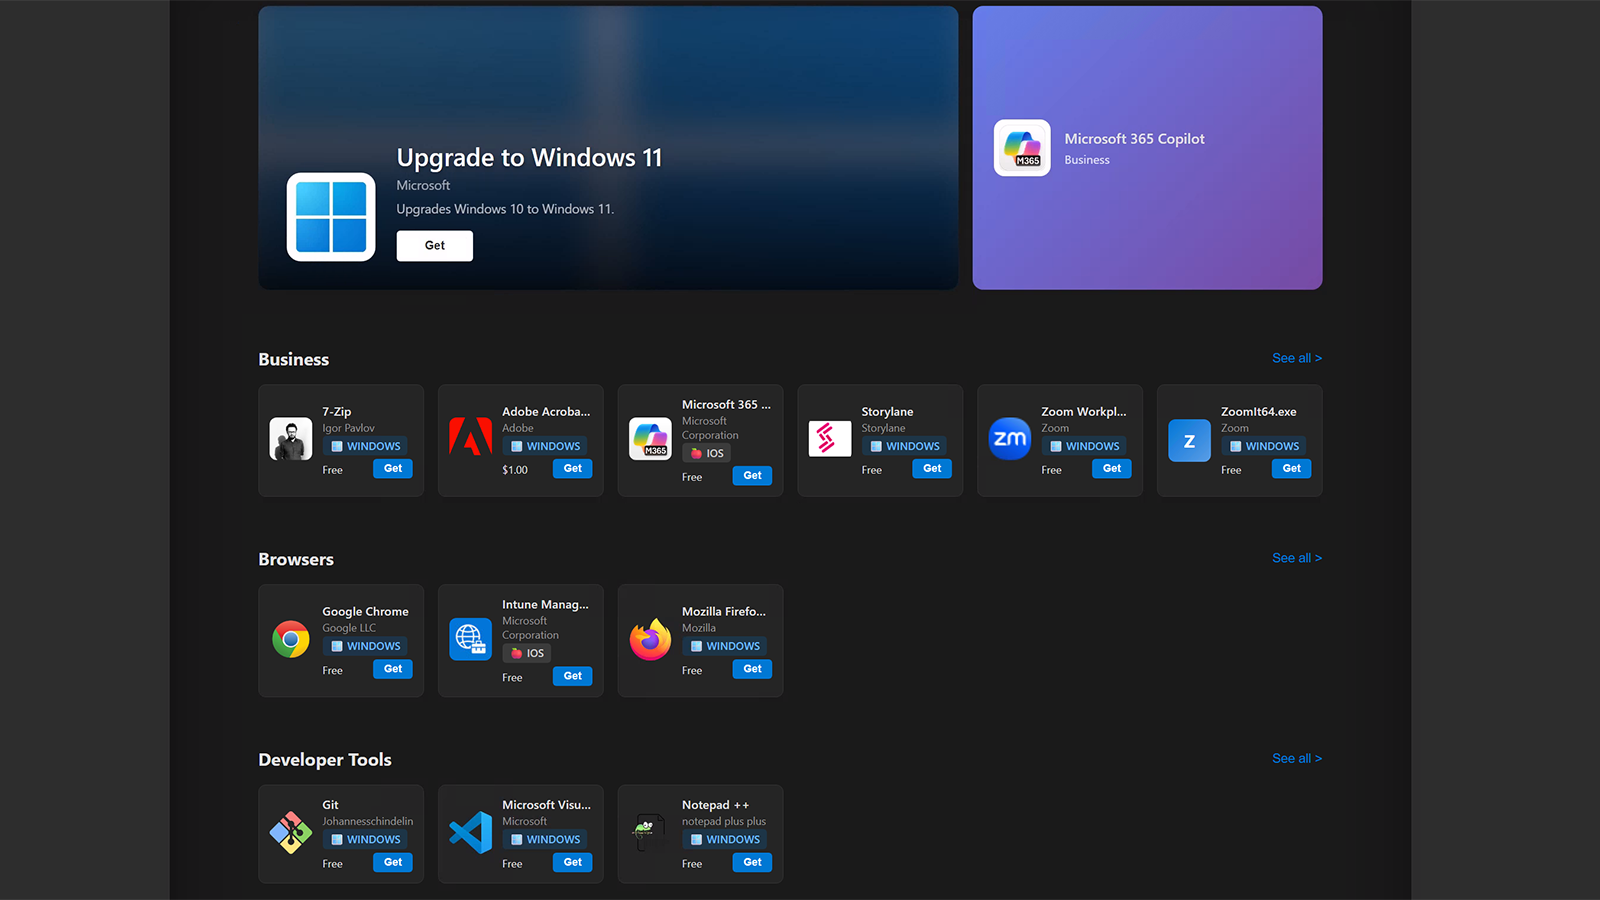
Task: Click the Upgrade to Windows 11 title
Action: 529,158
